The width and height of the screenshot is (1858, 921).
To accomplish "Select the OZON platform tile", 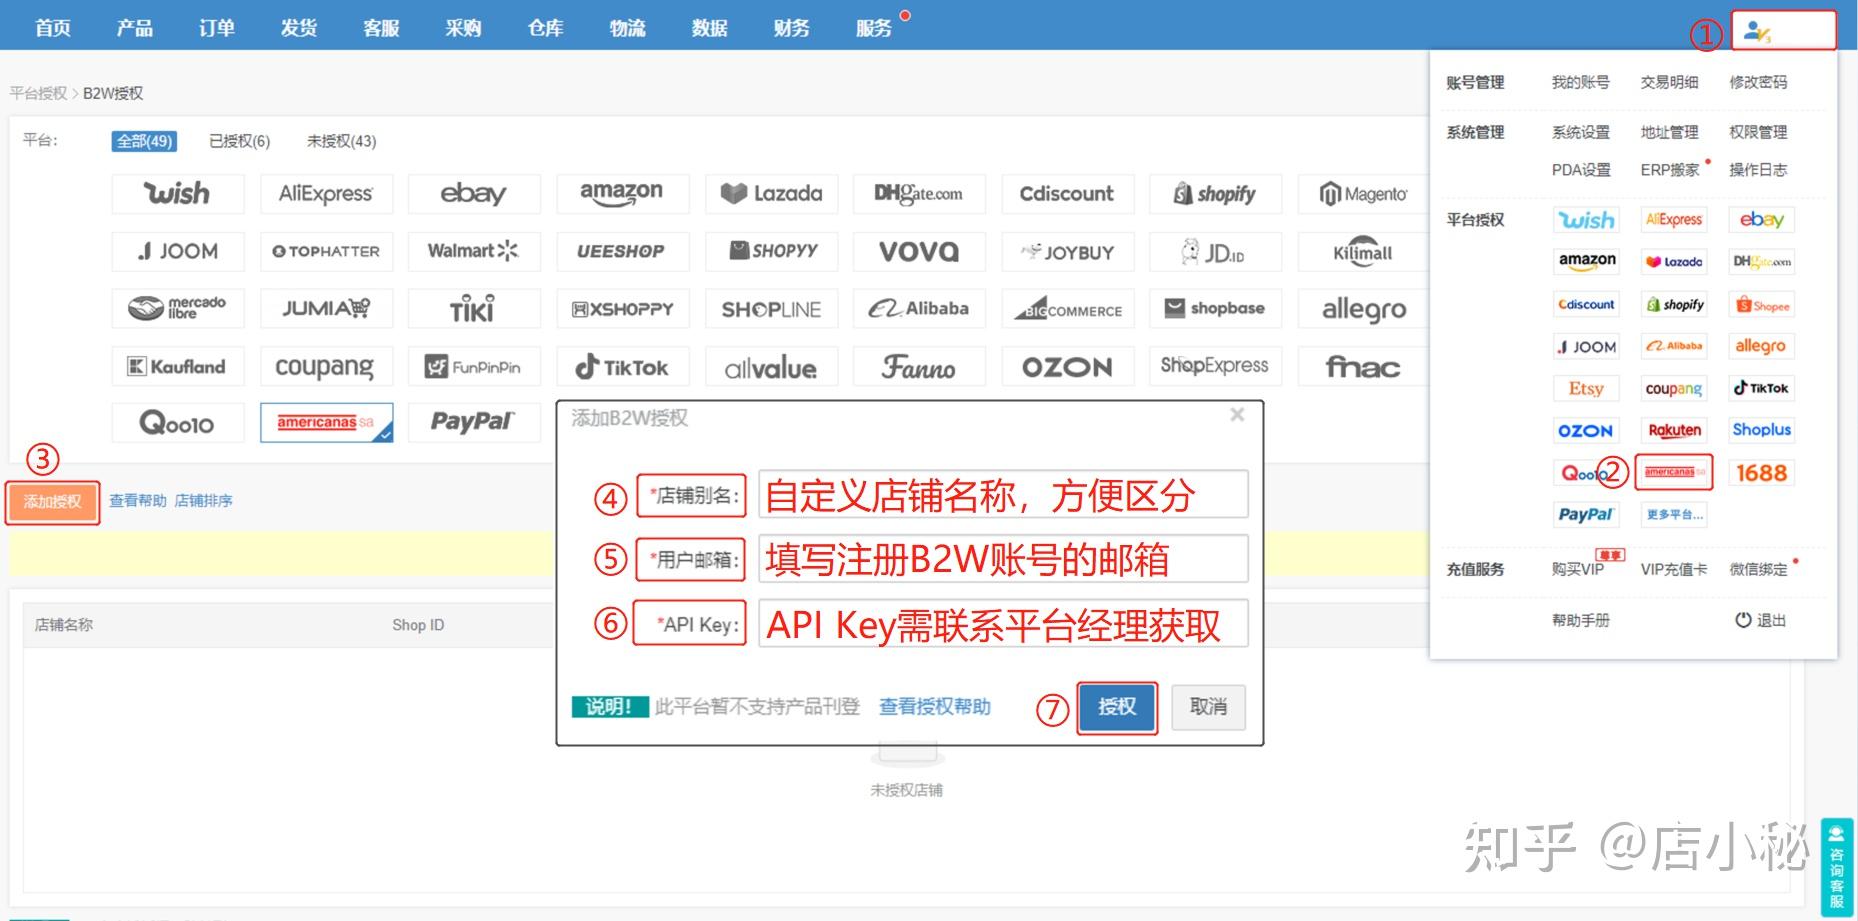I will [x=1066, y=366].
